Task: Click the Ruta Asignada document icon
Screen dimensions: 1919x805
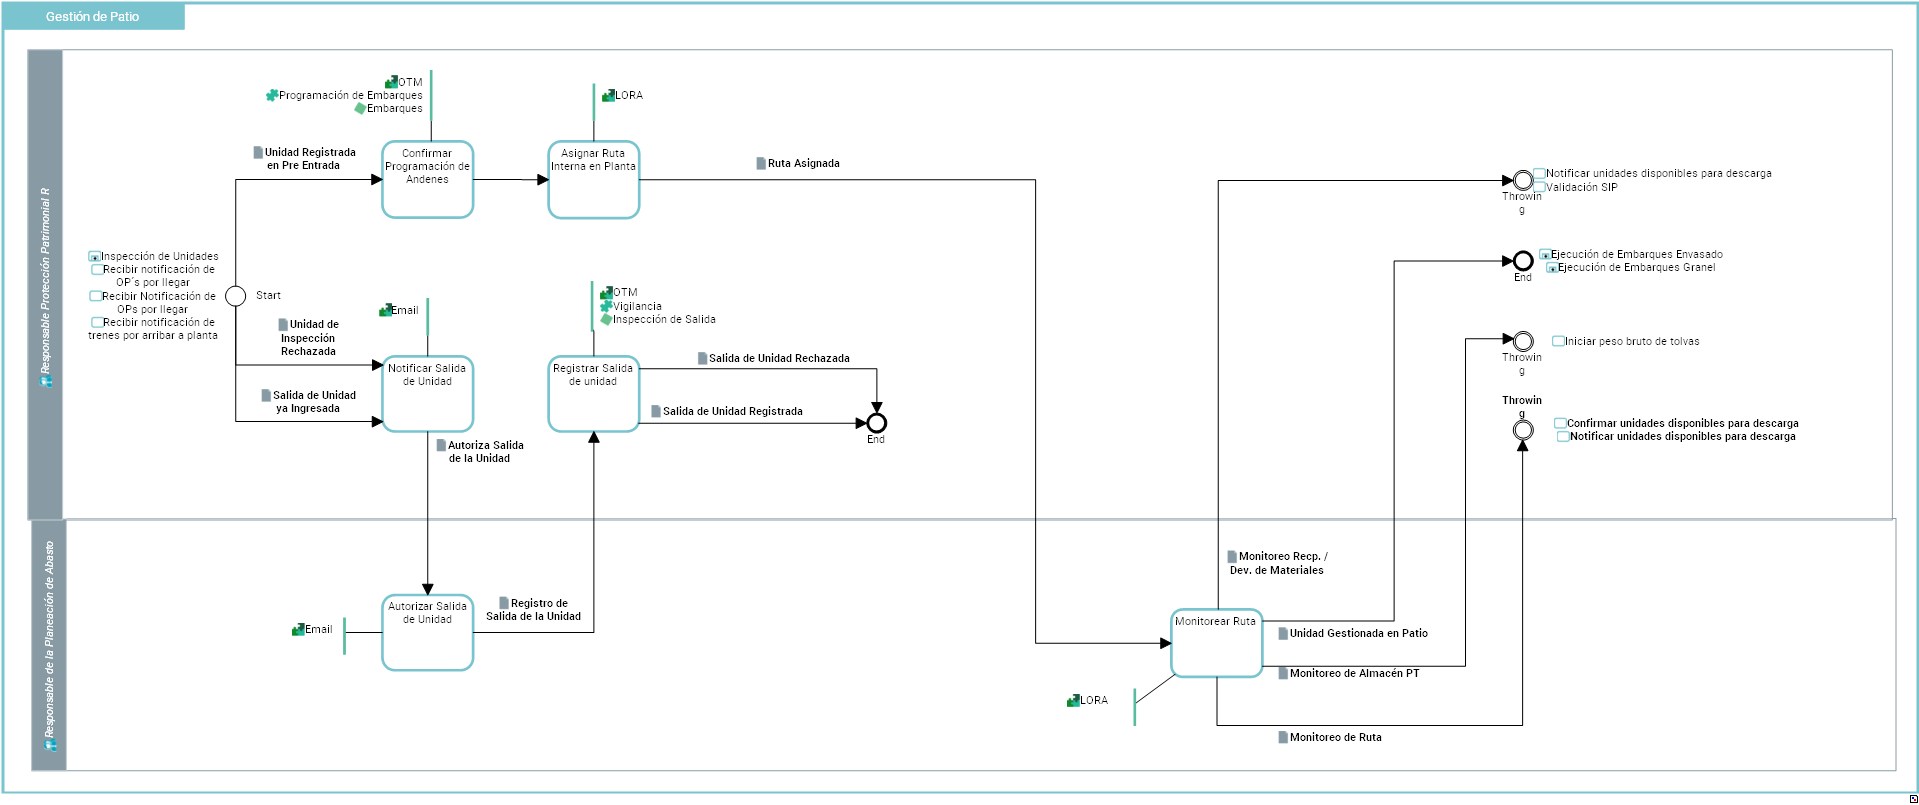Action: click(761, 163)
